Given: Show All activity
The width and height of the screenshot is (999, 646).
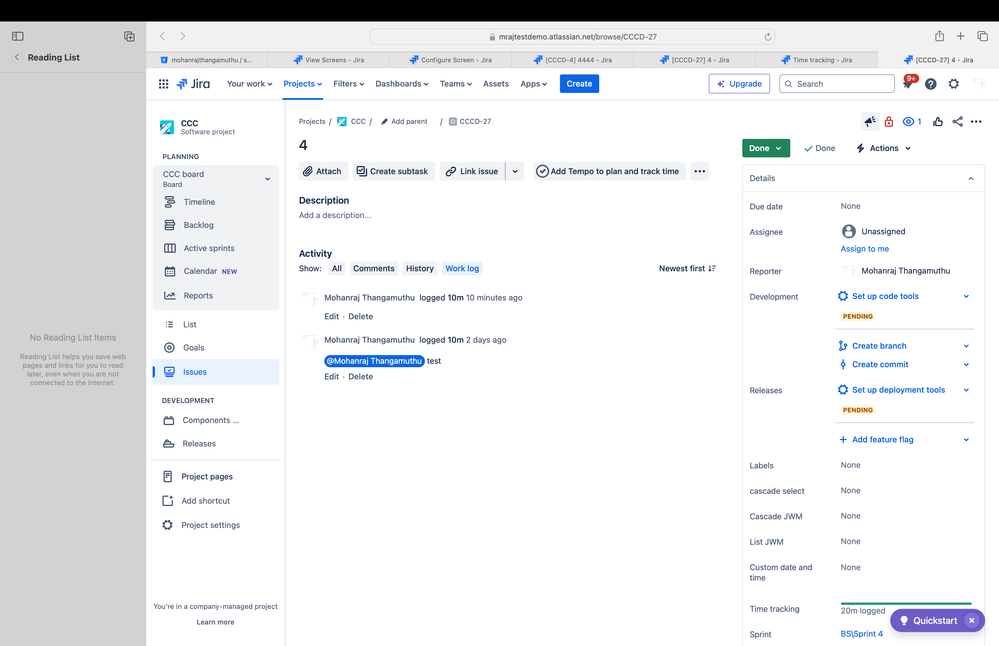Looking at the screenshot, I should (336, 268).
